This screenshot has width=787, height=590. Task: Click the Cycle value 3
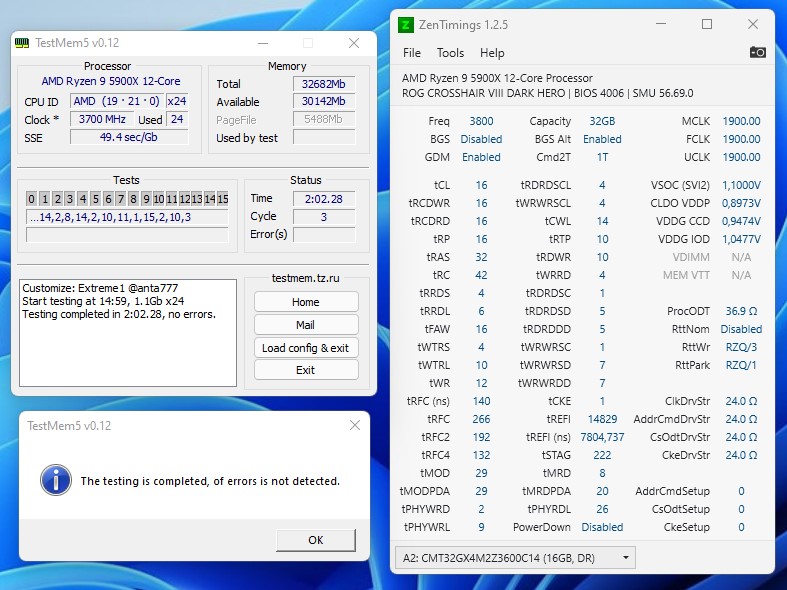tap(324, 217)
